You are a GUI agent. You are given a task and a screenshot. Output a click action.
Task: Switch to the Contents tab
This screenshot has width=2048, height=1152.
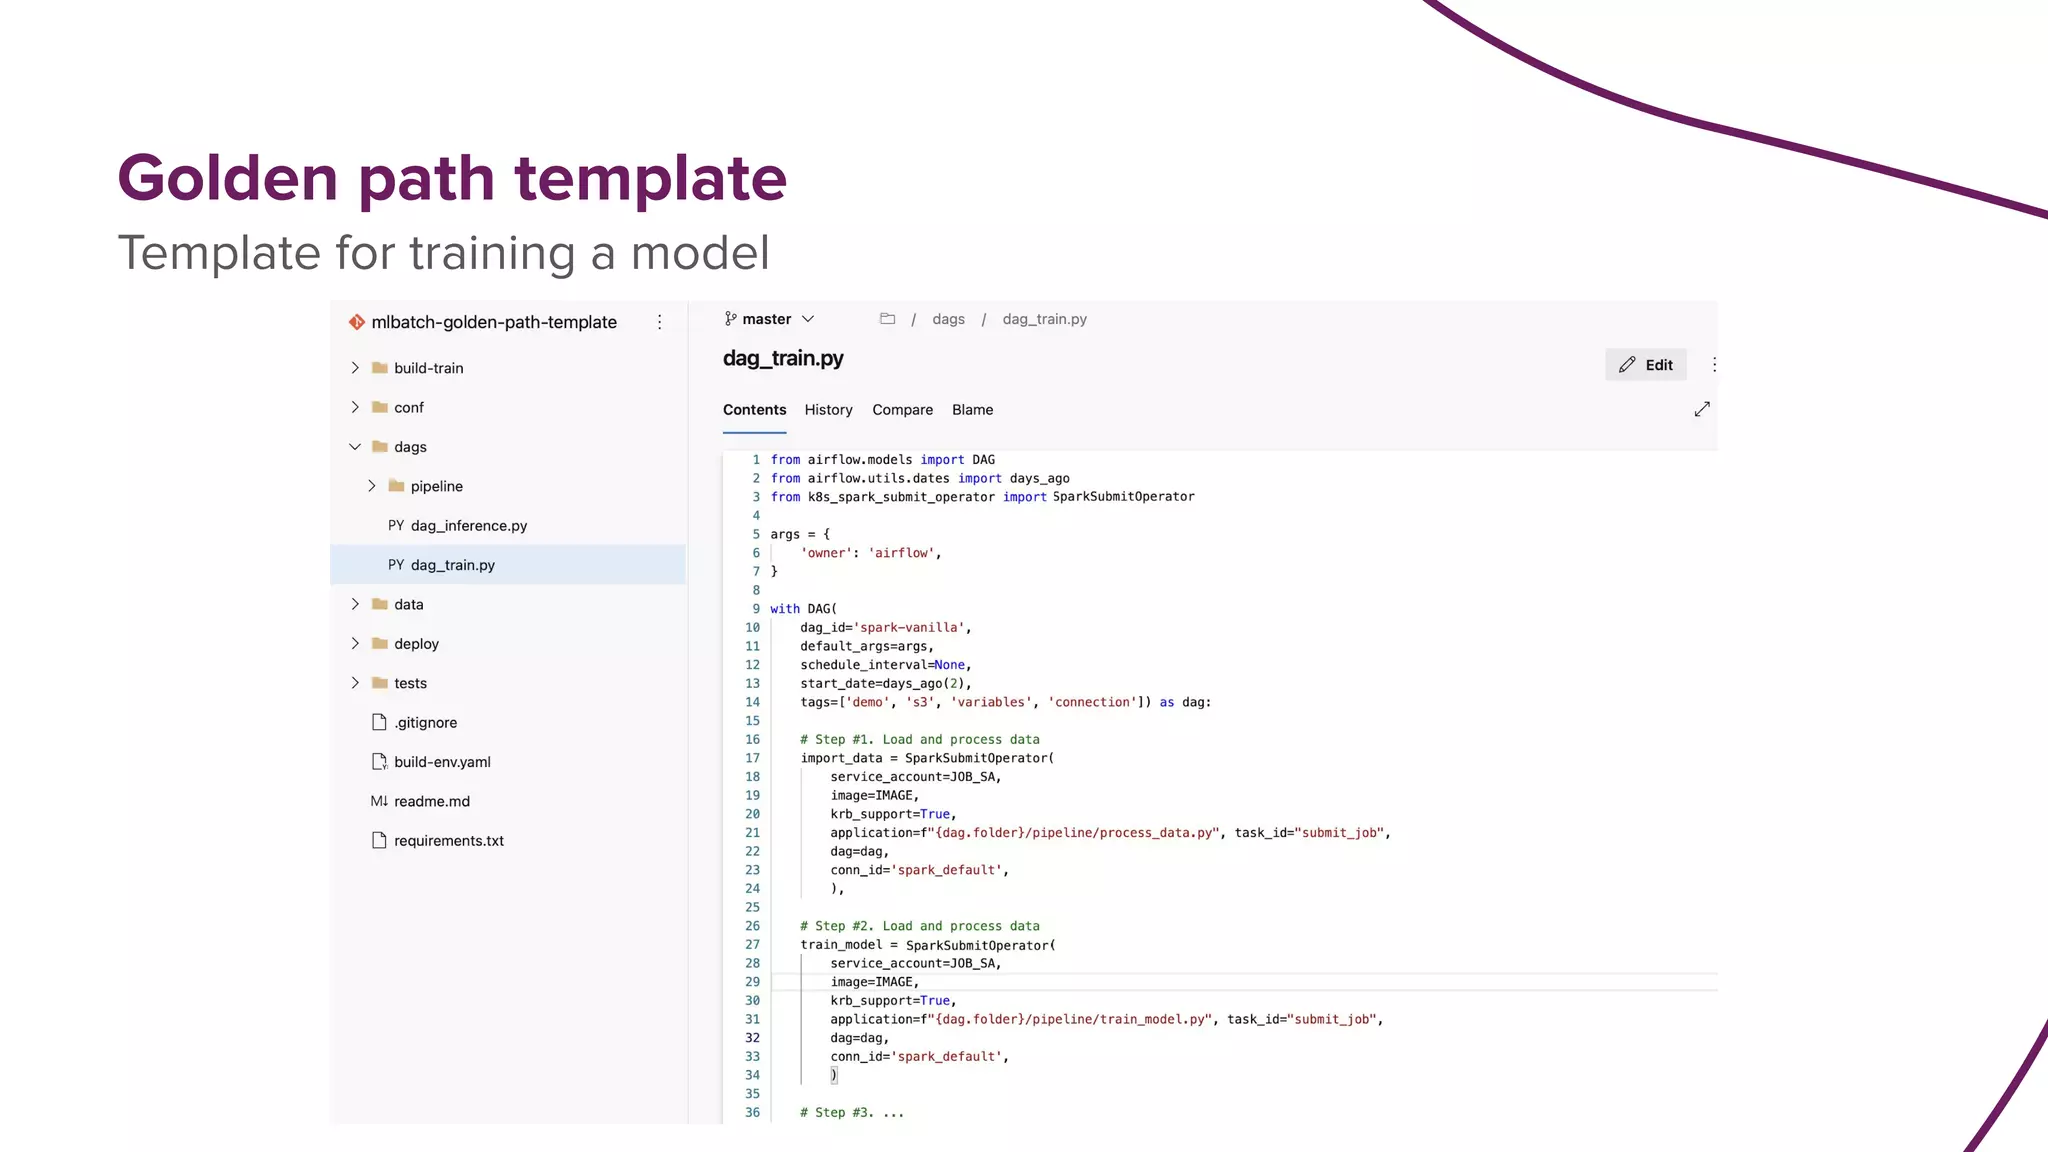click(754, 410)
